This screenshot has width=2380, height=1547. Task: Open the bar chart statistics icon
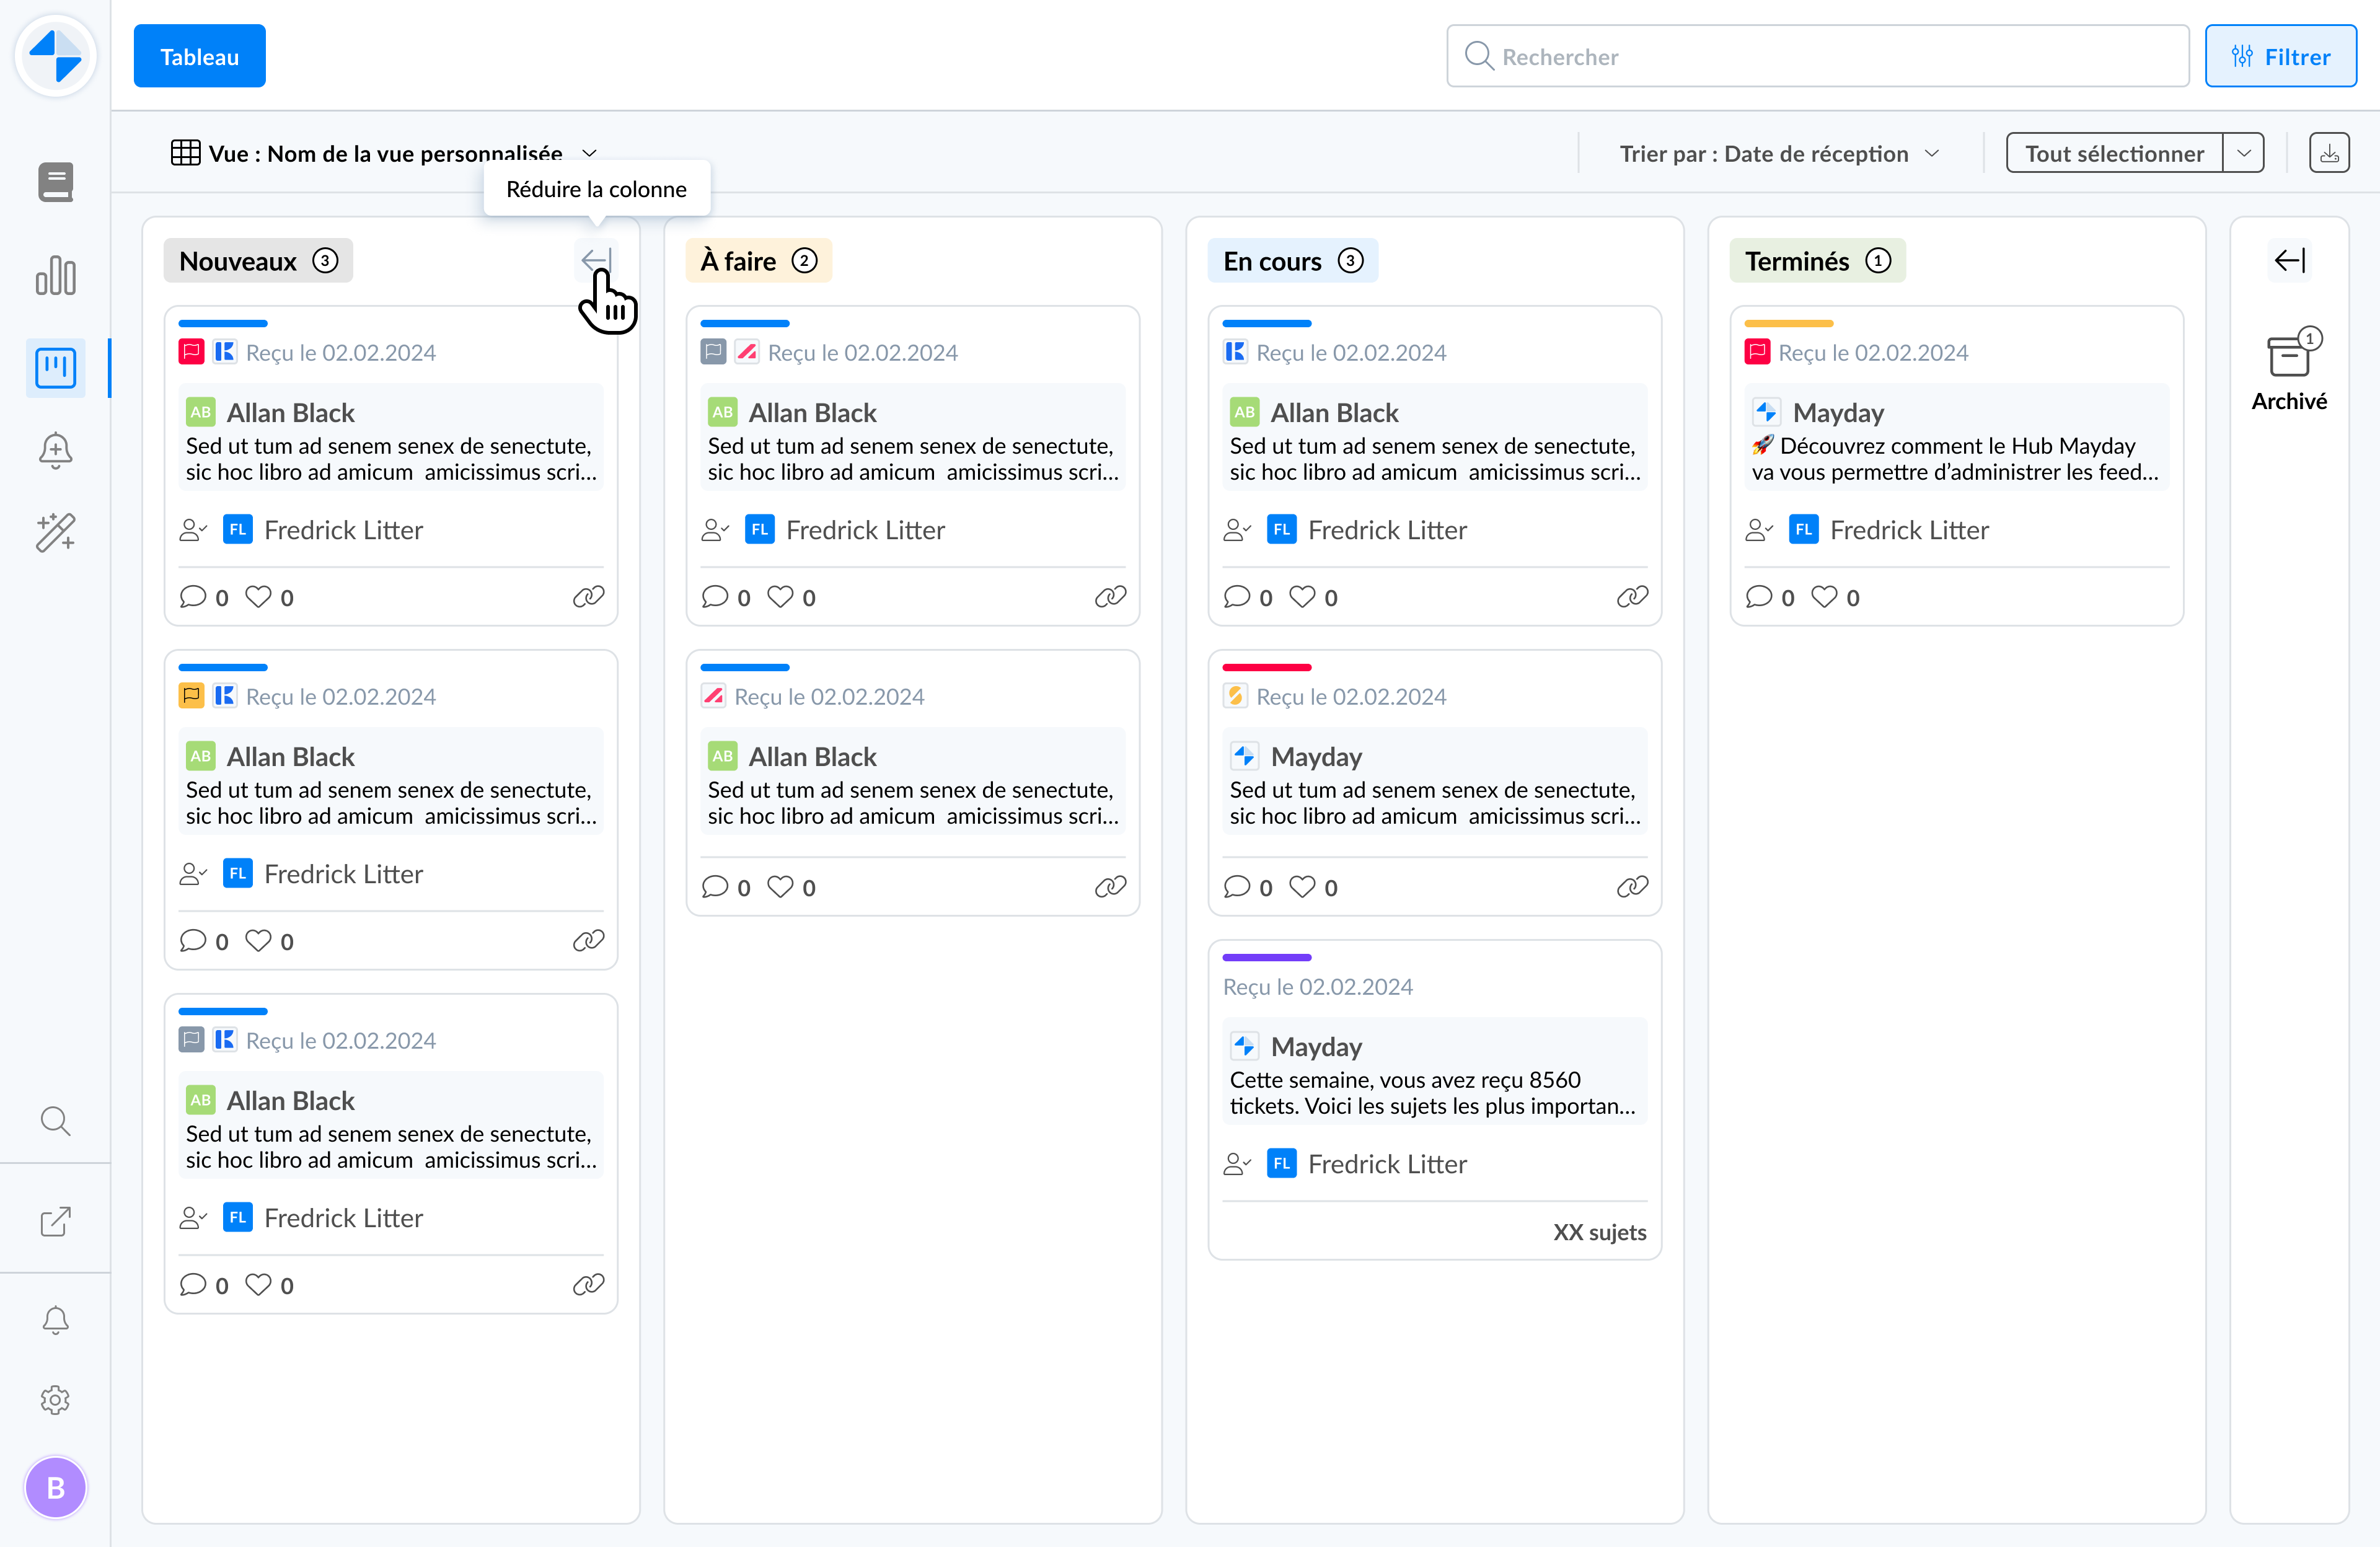(x=55, y=275)
